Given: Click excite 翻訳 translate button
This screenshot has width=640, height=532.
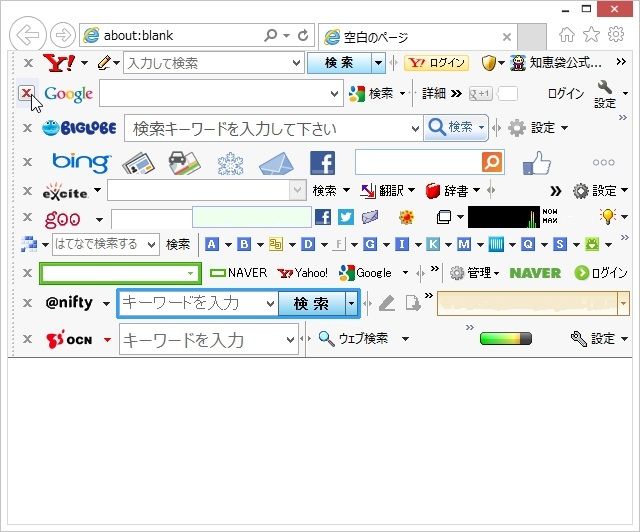Looking at the screenshot, I should tap(383, 190).
